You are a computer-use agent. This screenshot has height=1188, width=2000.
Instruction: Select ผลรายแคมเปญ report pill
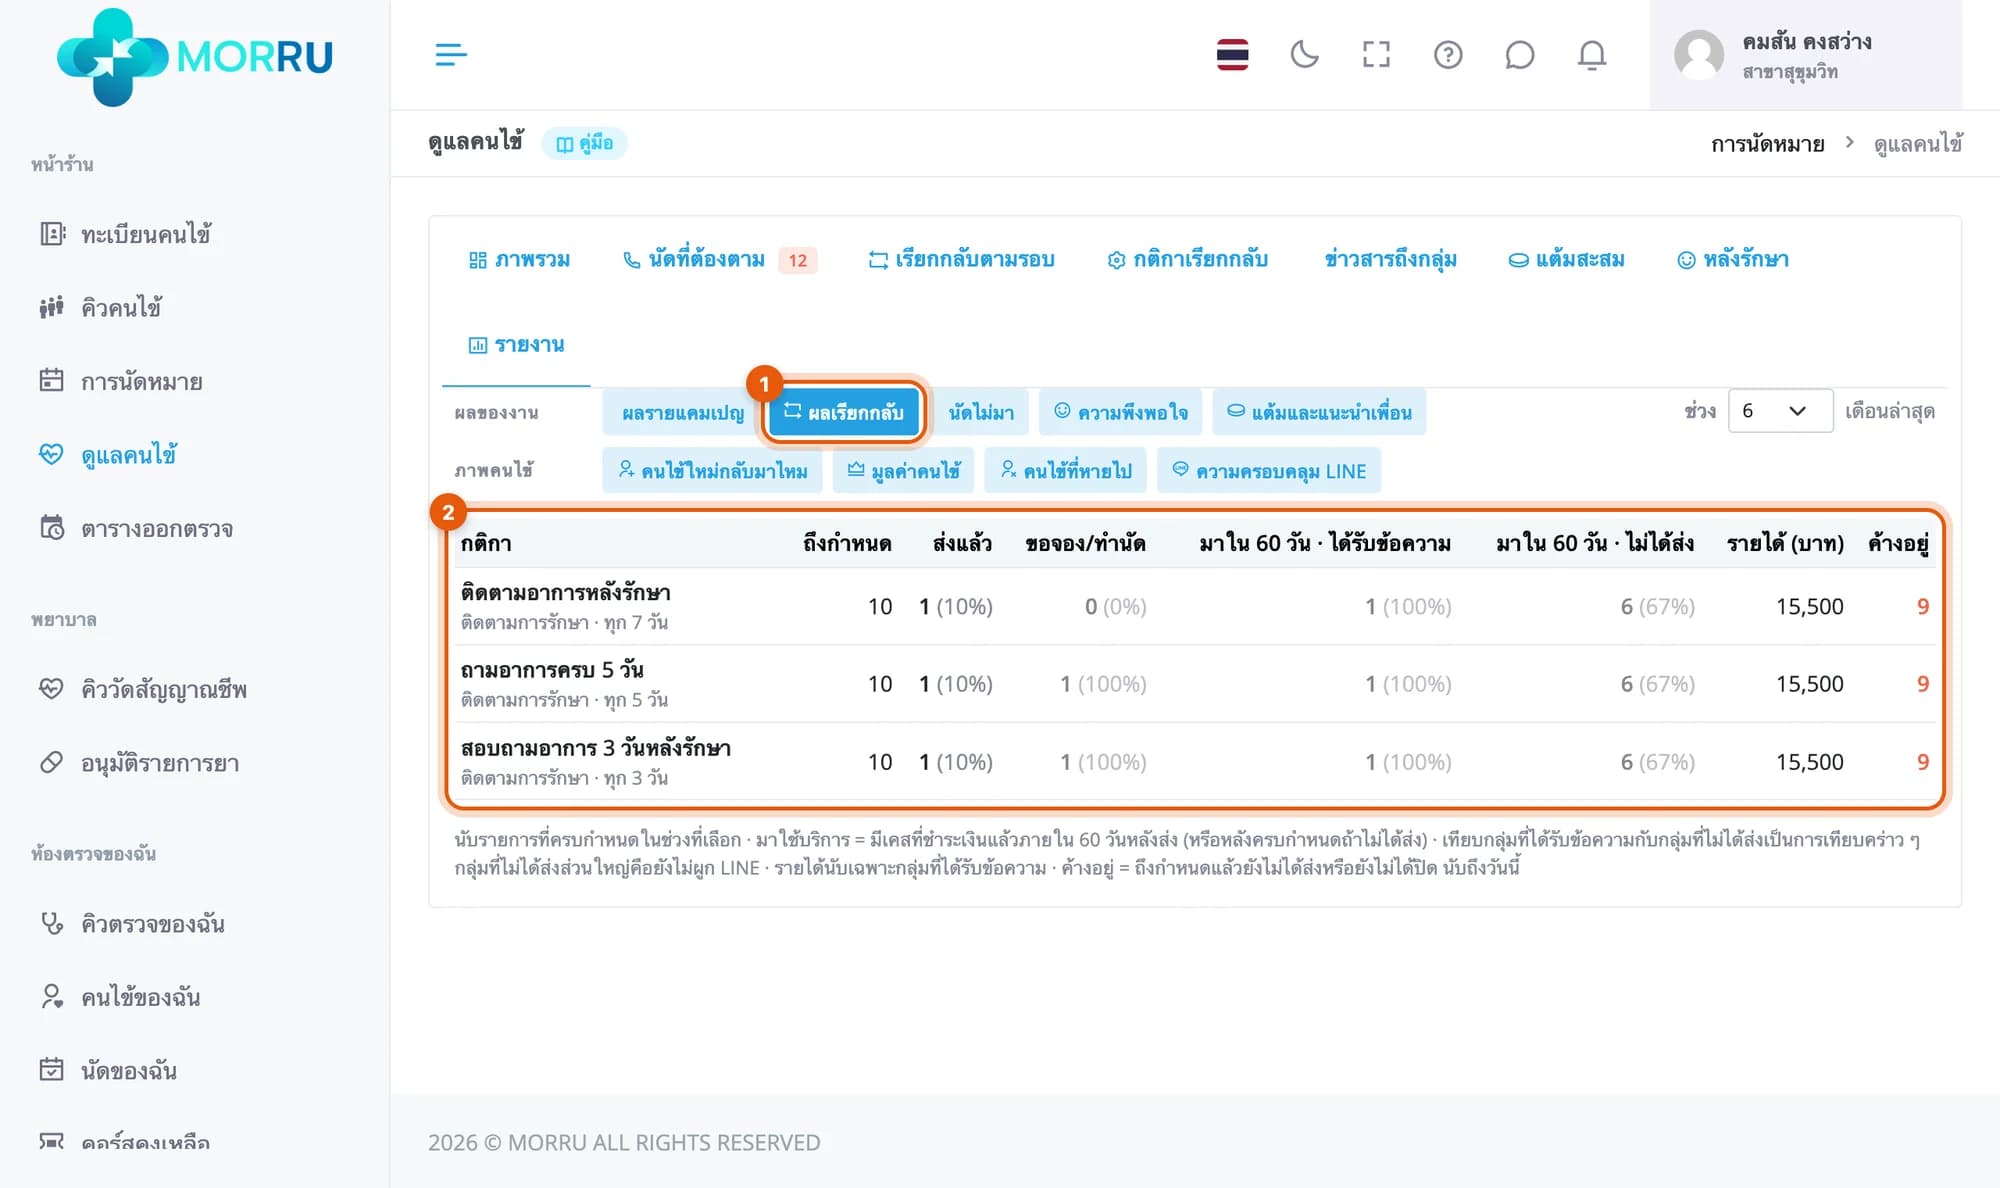pyautogui.click(x=683, y=412)
